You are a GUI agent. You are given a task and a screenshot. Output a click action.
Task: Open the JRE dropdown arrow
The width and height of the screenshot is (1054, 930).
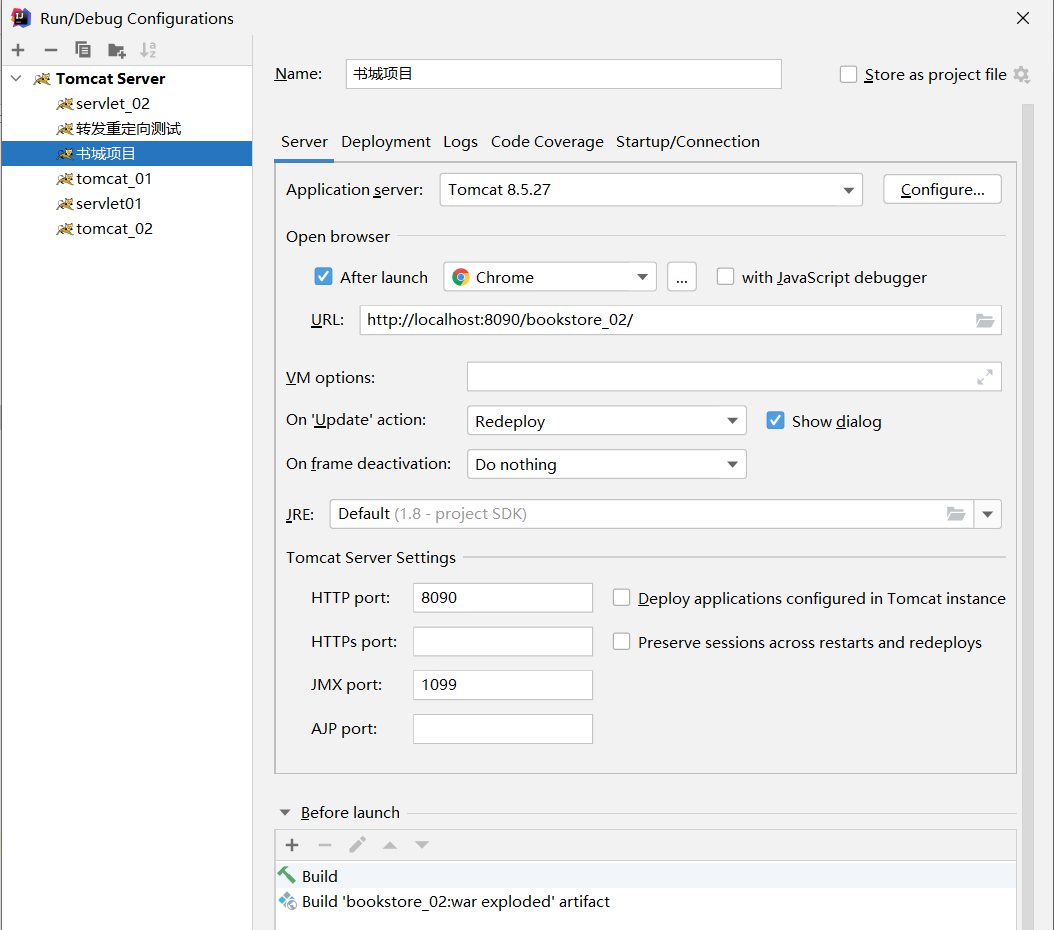[x=987, y=514]
